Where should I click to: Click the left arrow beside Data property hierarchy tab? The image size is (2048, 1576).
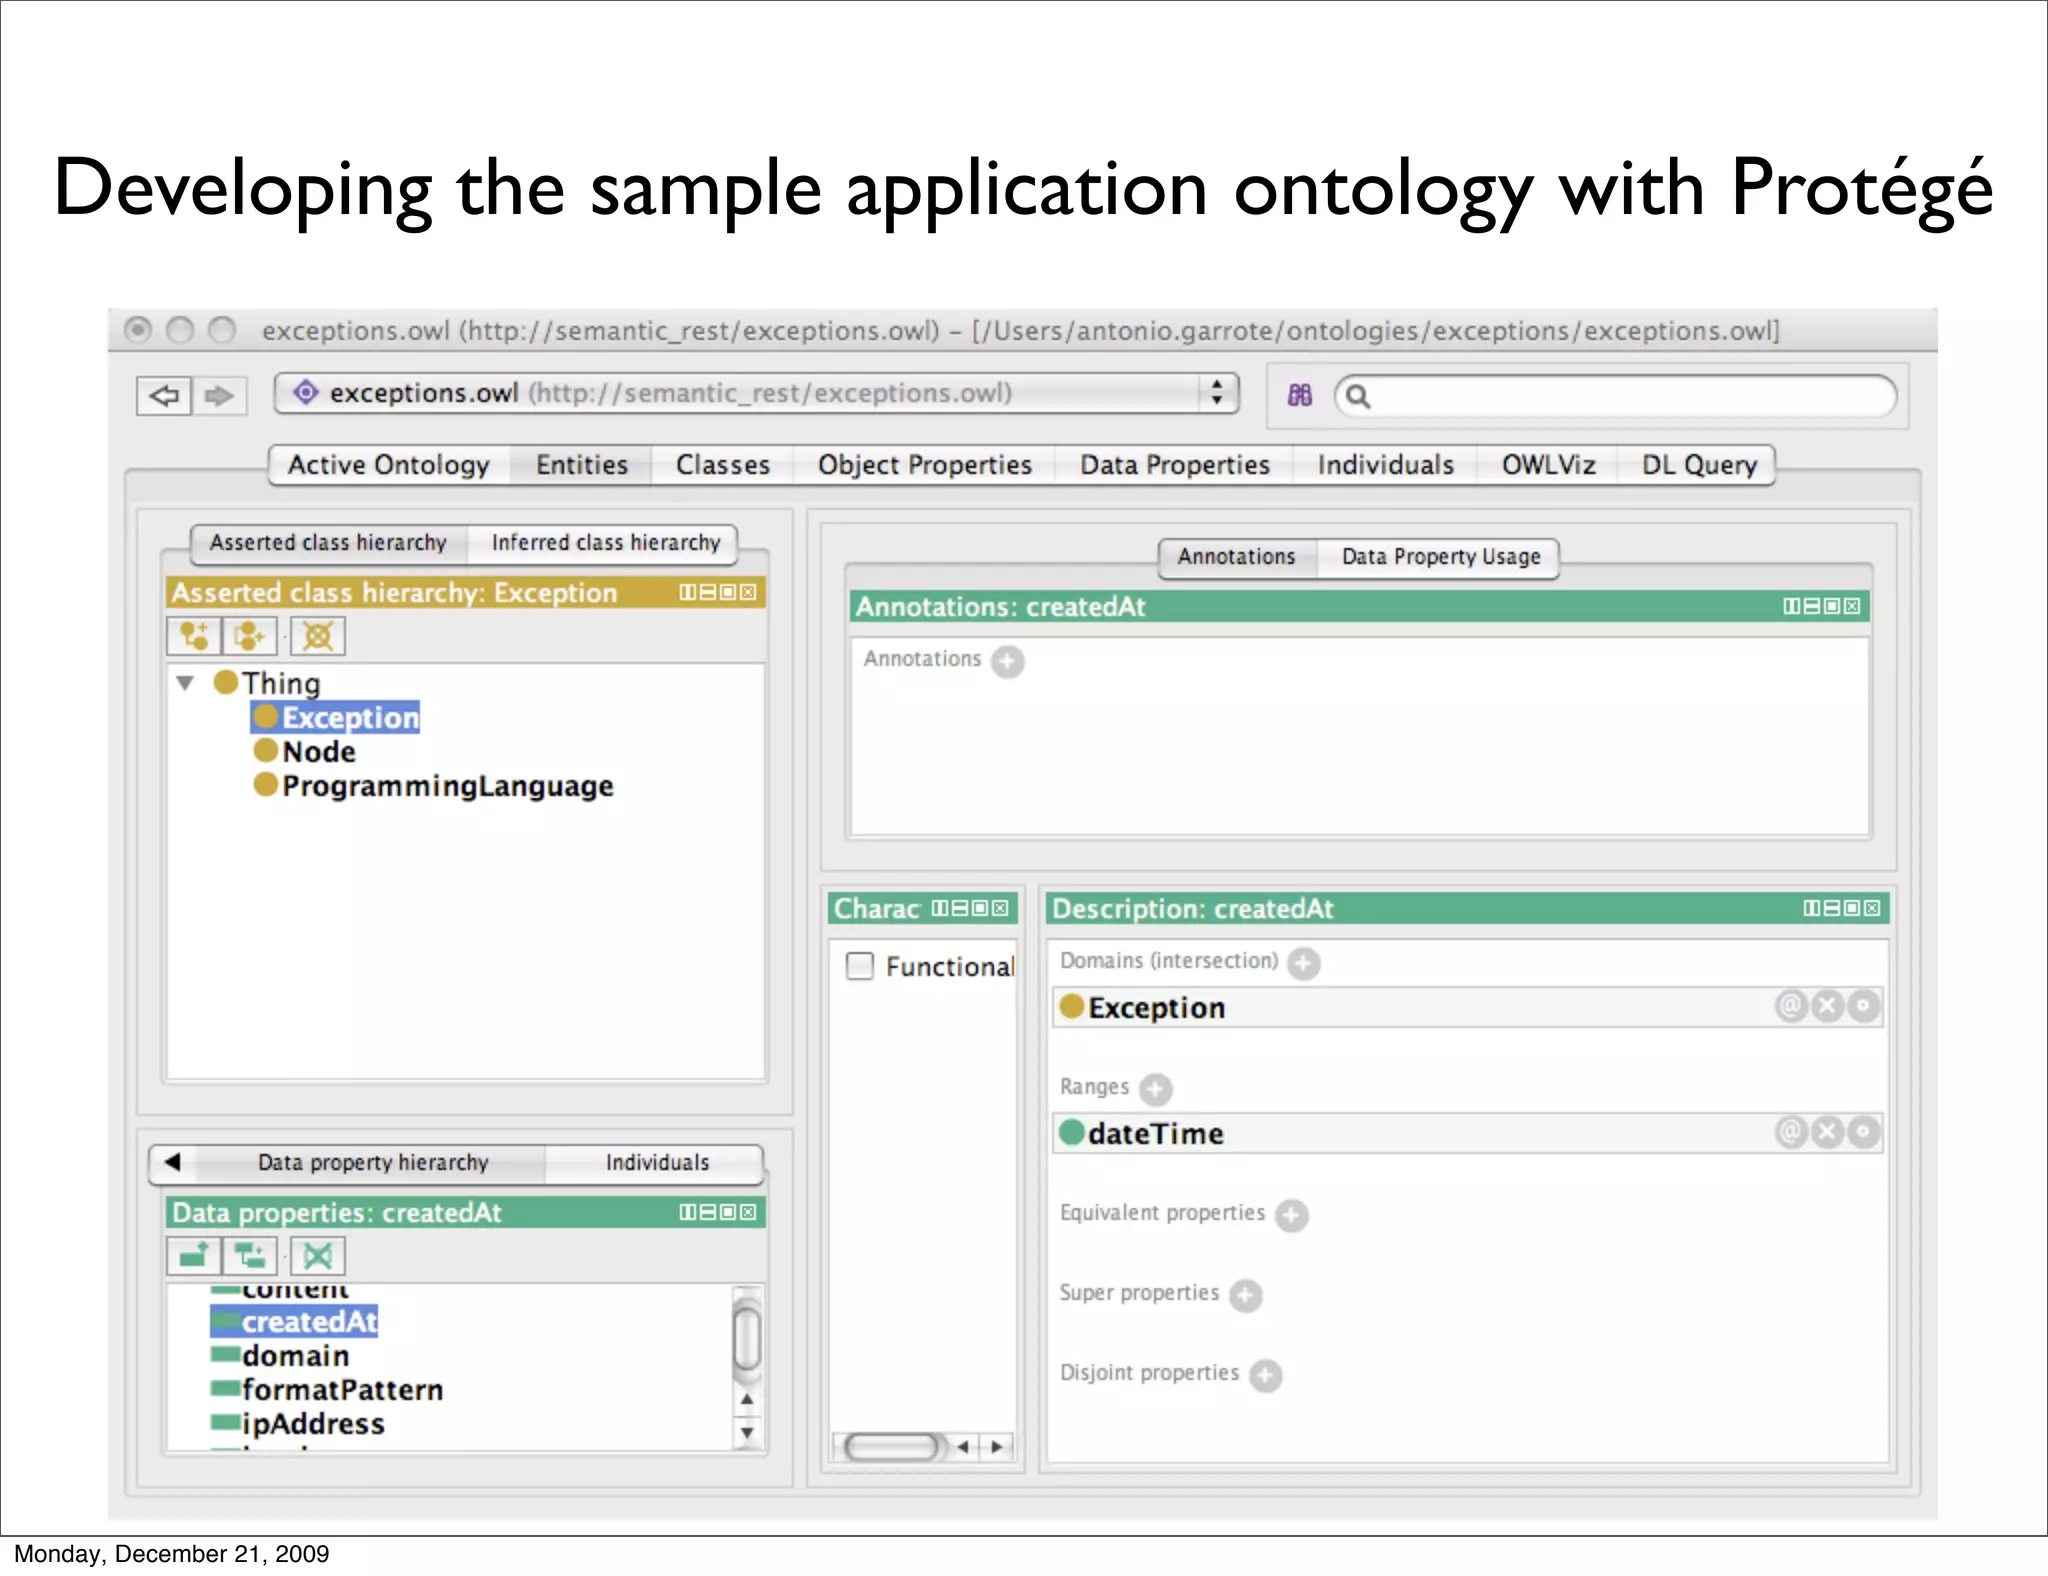coord(172,1162)
